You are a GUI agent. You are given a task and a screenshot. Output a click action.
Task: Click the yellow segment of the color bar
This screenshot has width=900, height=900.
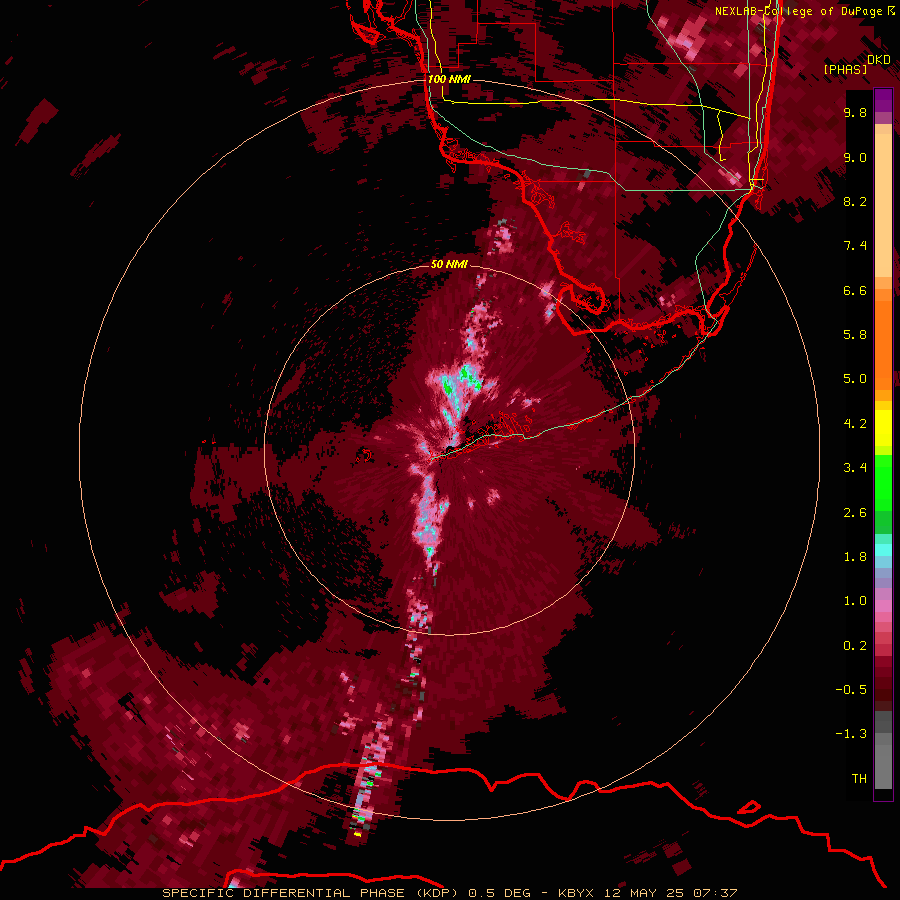click(883, 428)
